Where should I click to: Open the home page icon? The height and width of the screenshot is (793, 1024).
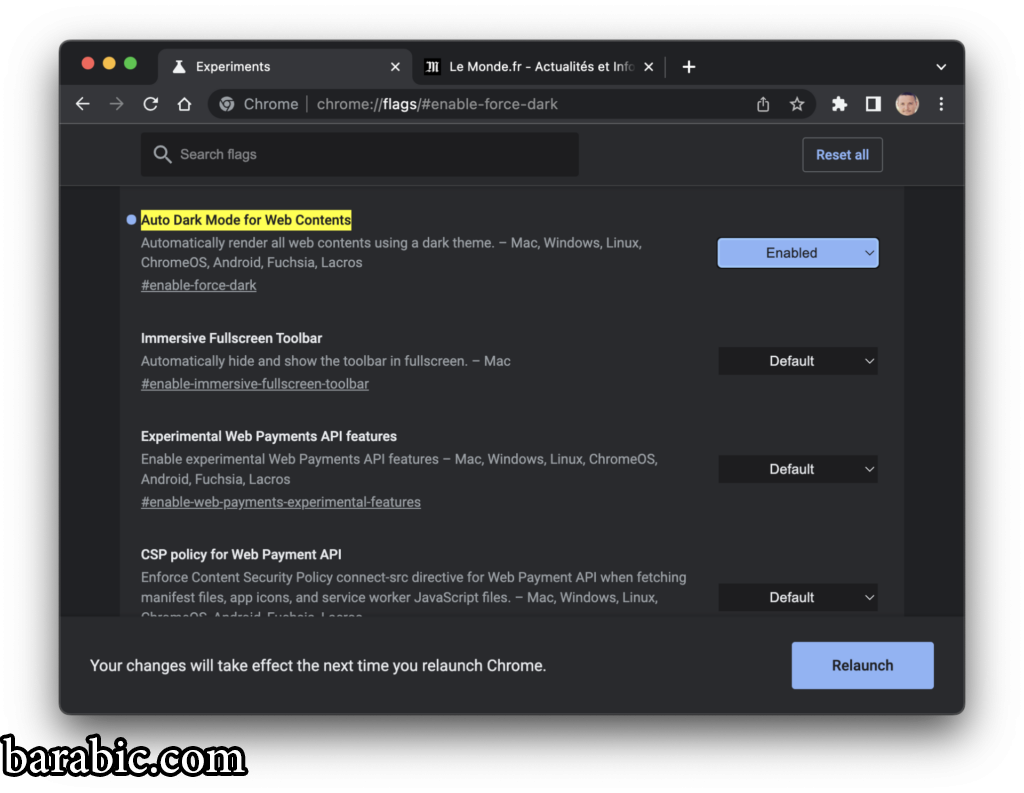tap(184, 104)
